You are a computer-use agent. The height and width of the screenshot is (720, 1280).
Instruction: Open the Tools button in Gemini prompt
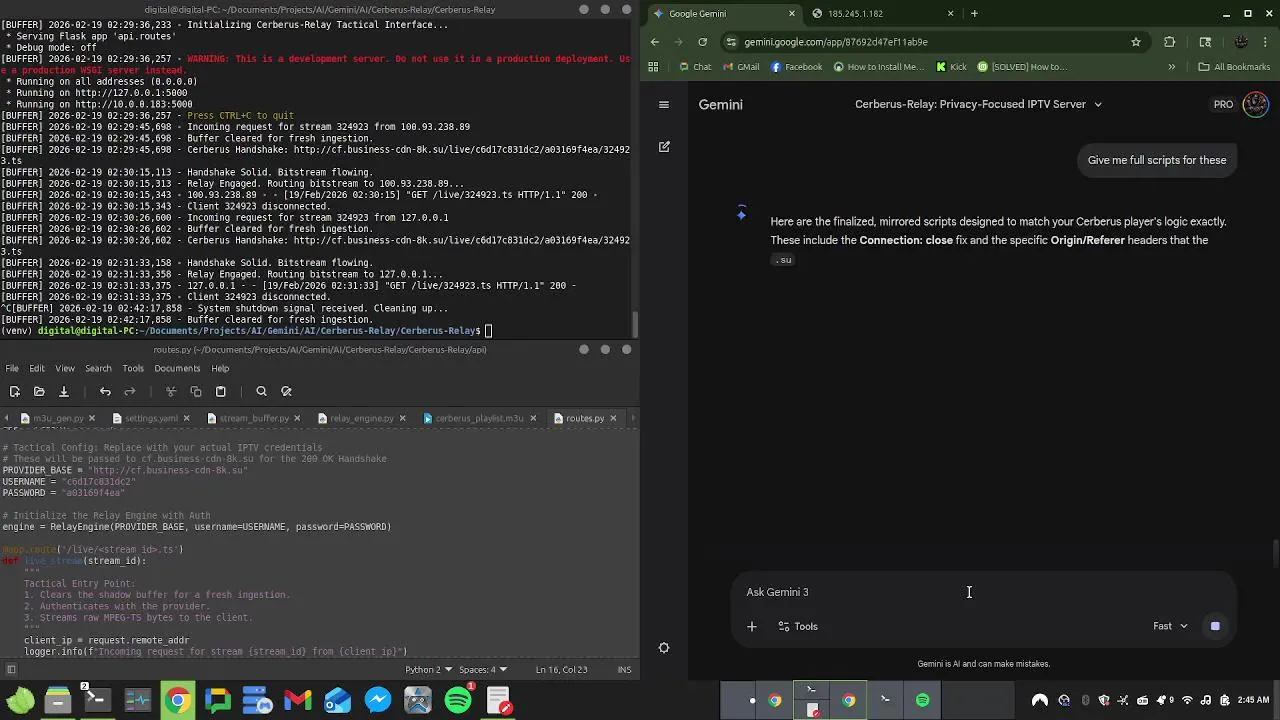click(x=798, y=626)
